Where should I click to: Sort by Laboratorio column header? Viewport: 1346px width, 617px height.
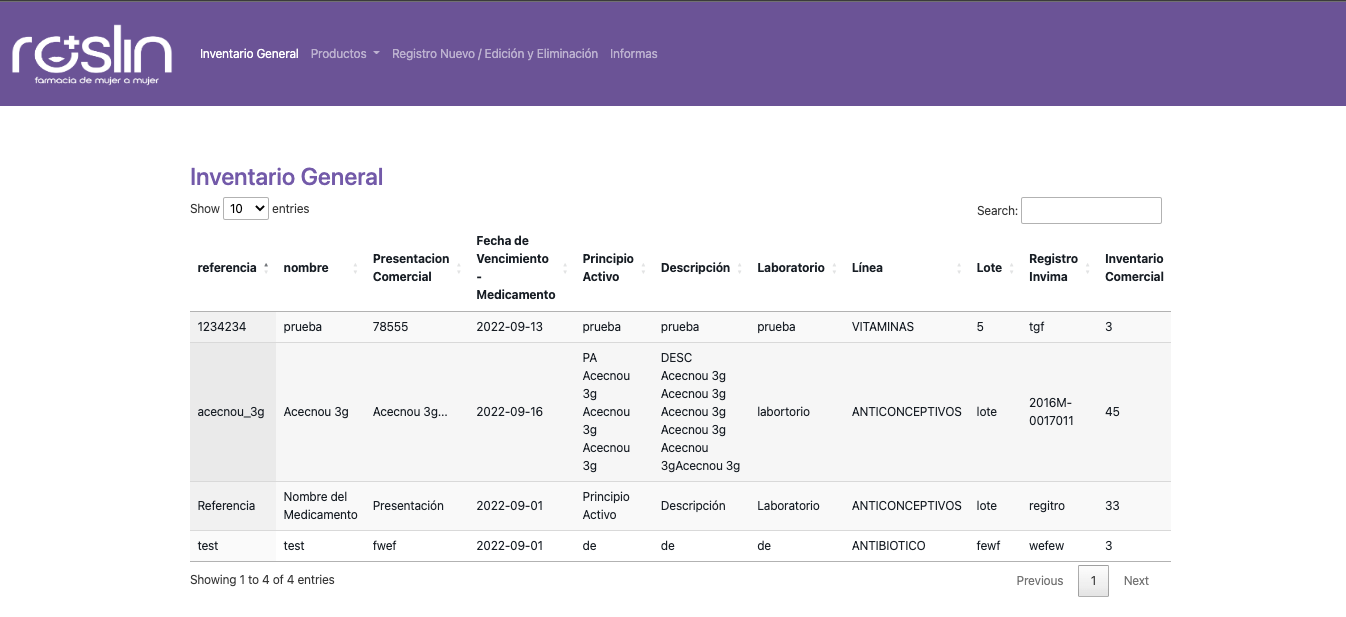pos(790,268)
